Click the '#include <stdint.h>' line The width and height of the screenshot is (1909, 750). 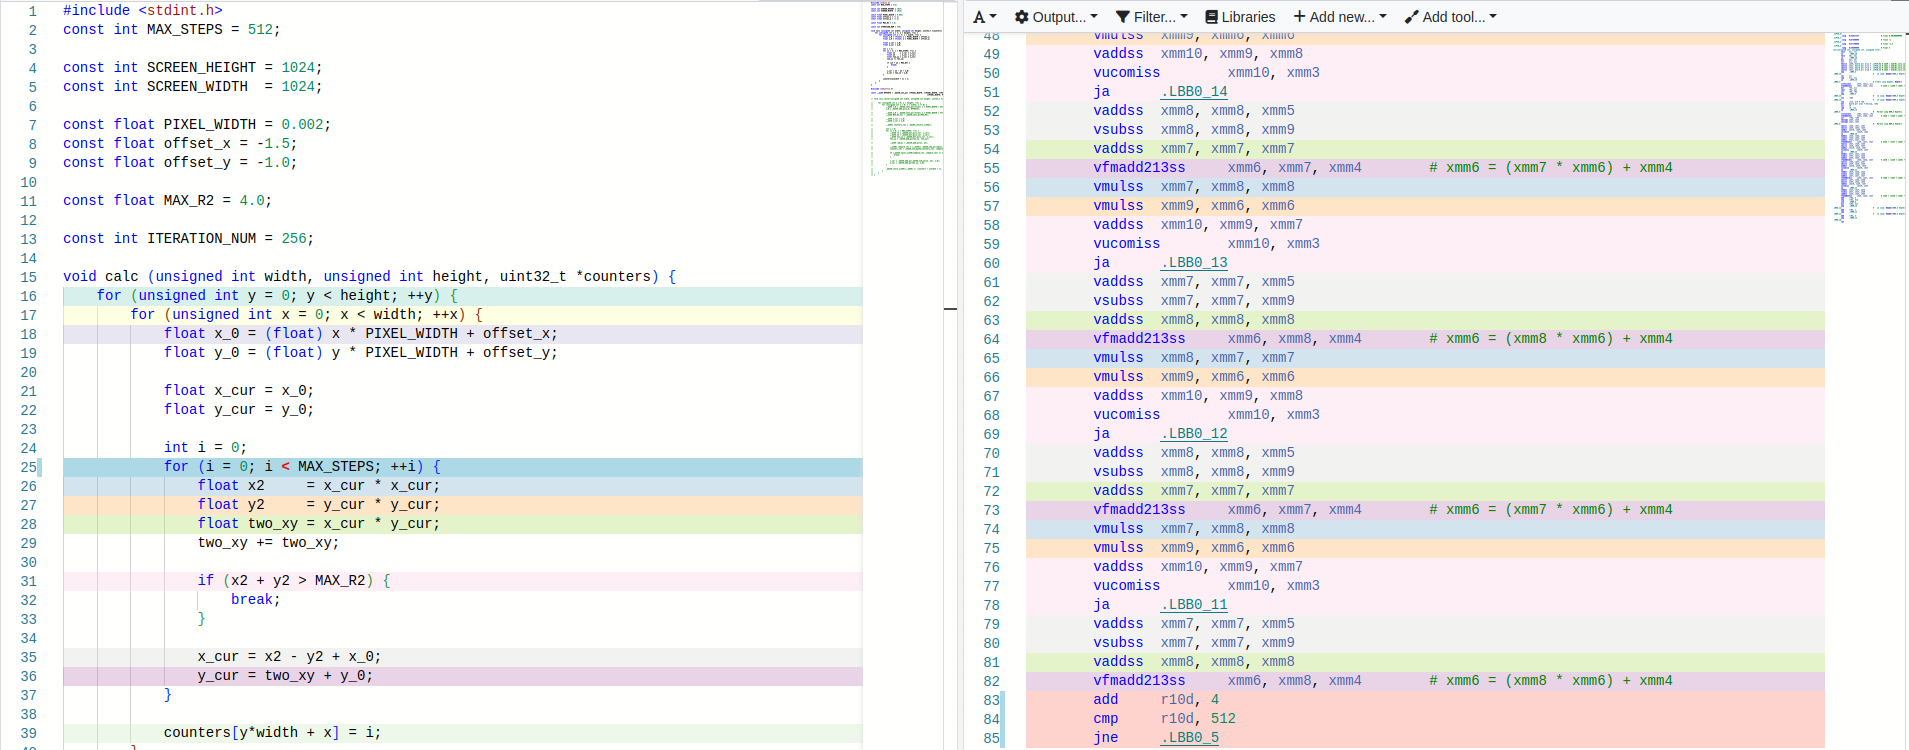[143, 10]
